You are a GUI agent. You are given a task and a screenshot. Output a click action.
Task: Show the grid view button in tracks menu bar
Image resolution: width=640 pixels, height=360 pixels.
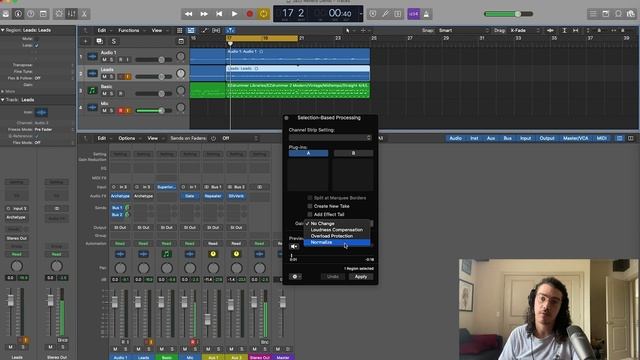[x=180, y=30]
